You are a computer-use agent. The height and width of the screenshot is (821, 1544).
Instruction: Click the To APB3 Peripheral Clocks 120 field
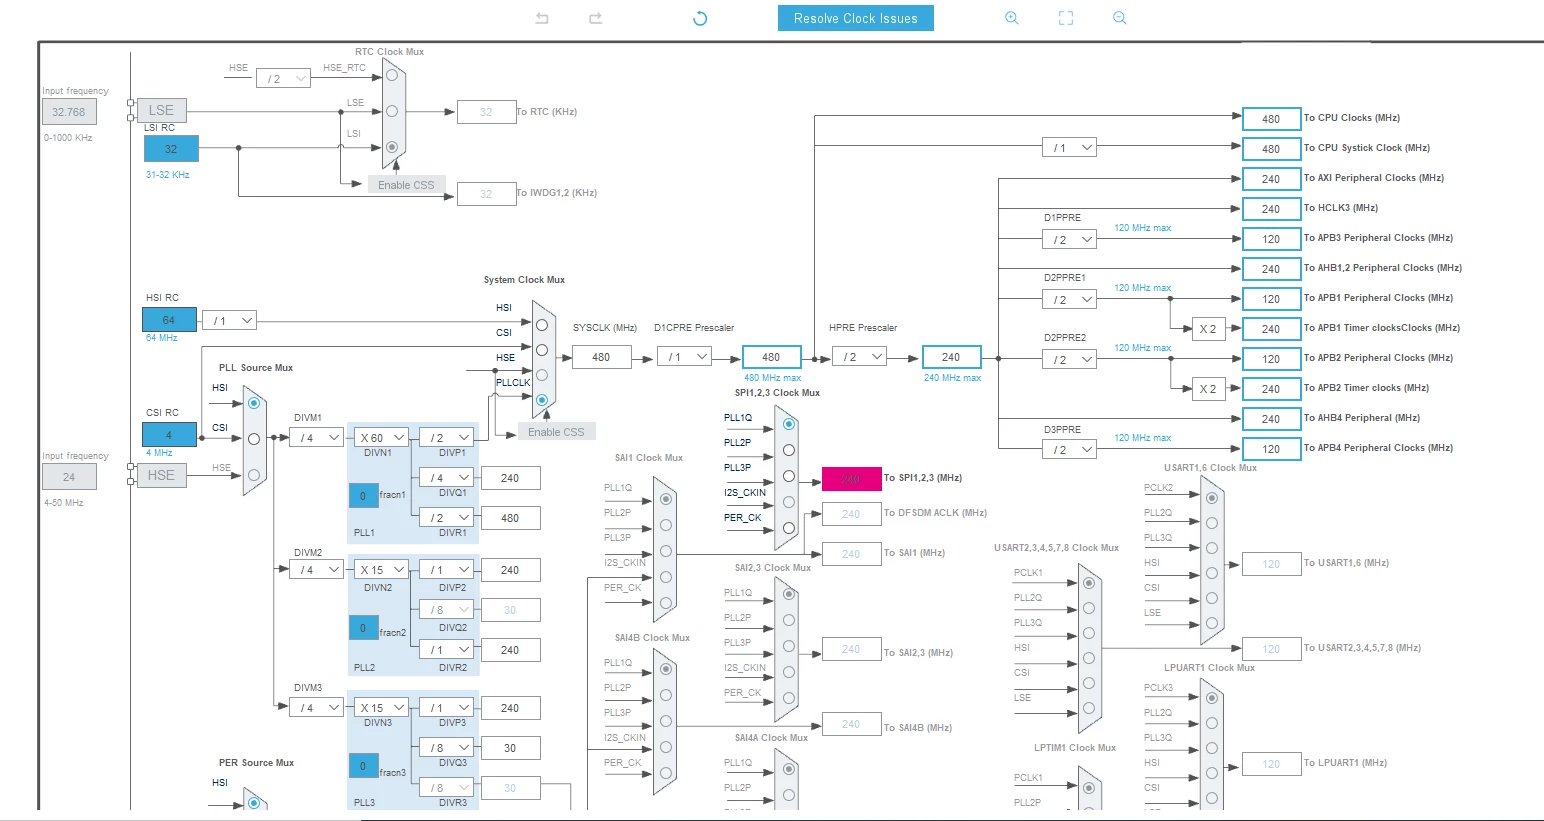pos(1271,238)
